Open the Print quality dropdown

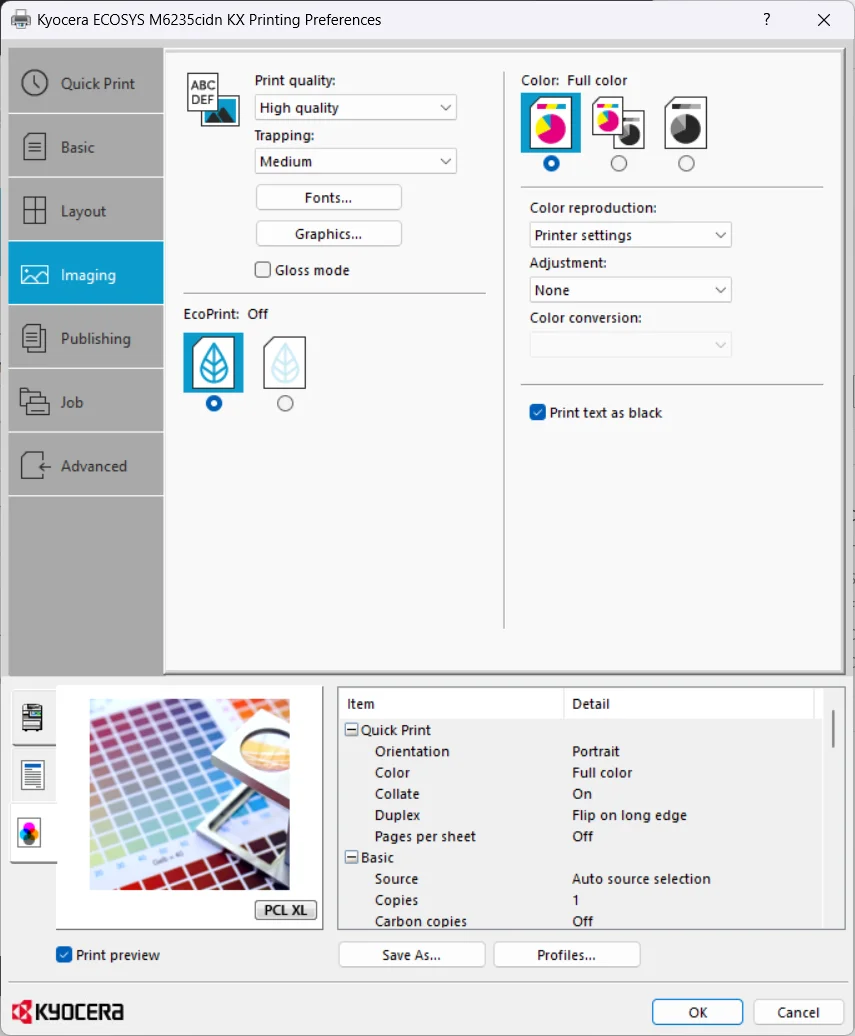pos(355,108)
